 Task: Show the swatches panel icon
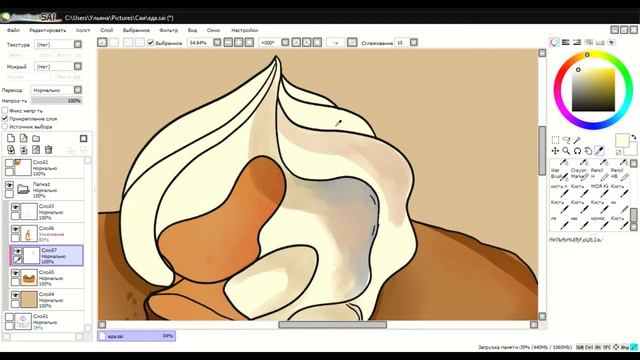tap(600, 42)
